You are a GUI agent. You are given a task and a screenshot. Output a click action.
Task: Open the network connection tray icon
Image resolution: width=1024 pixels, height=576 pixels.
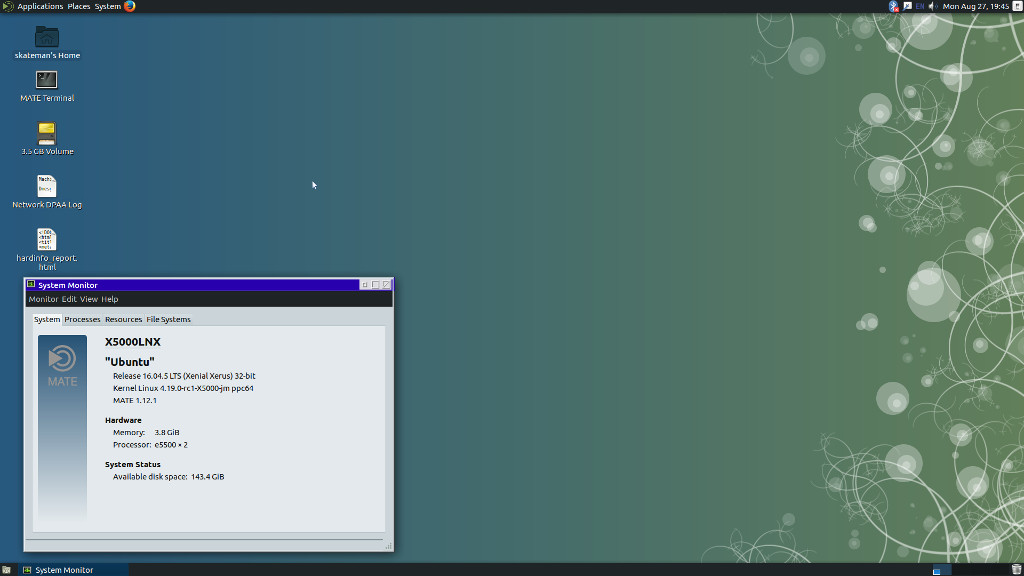(907, 7)
